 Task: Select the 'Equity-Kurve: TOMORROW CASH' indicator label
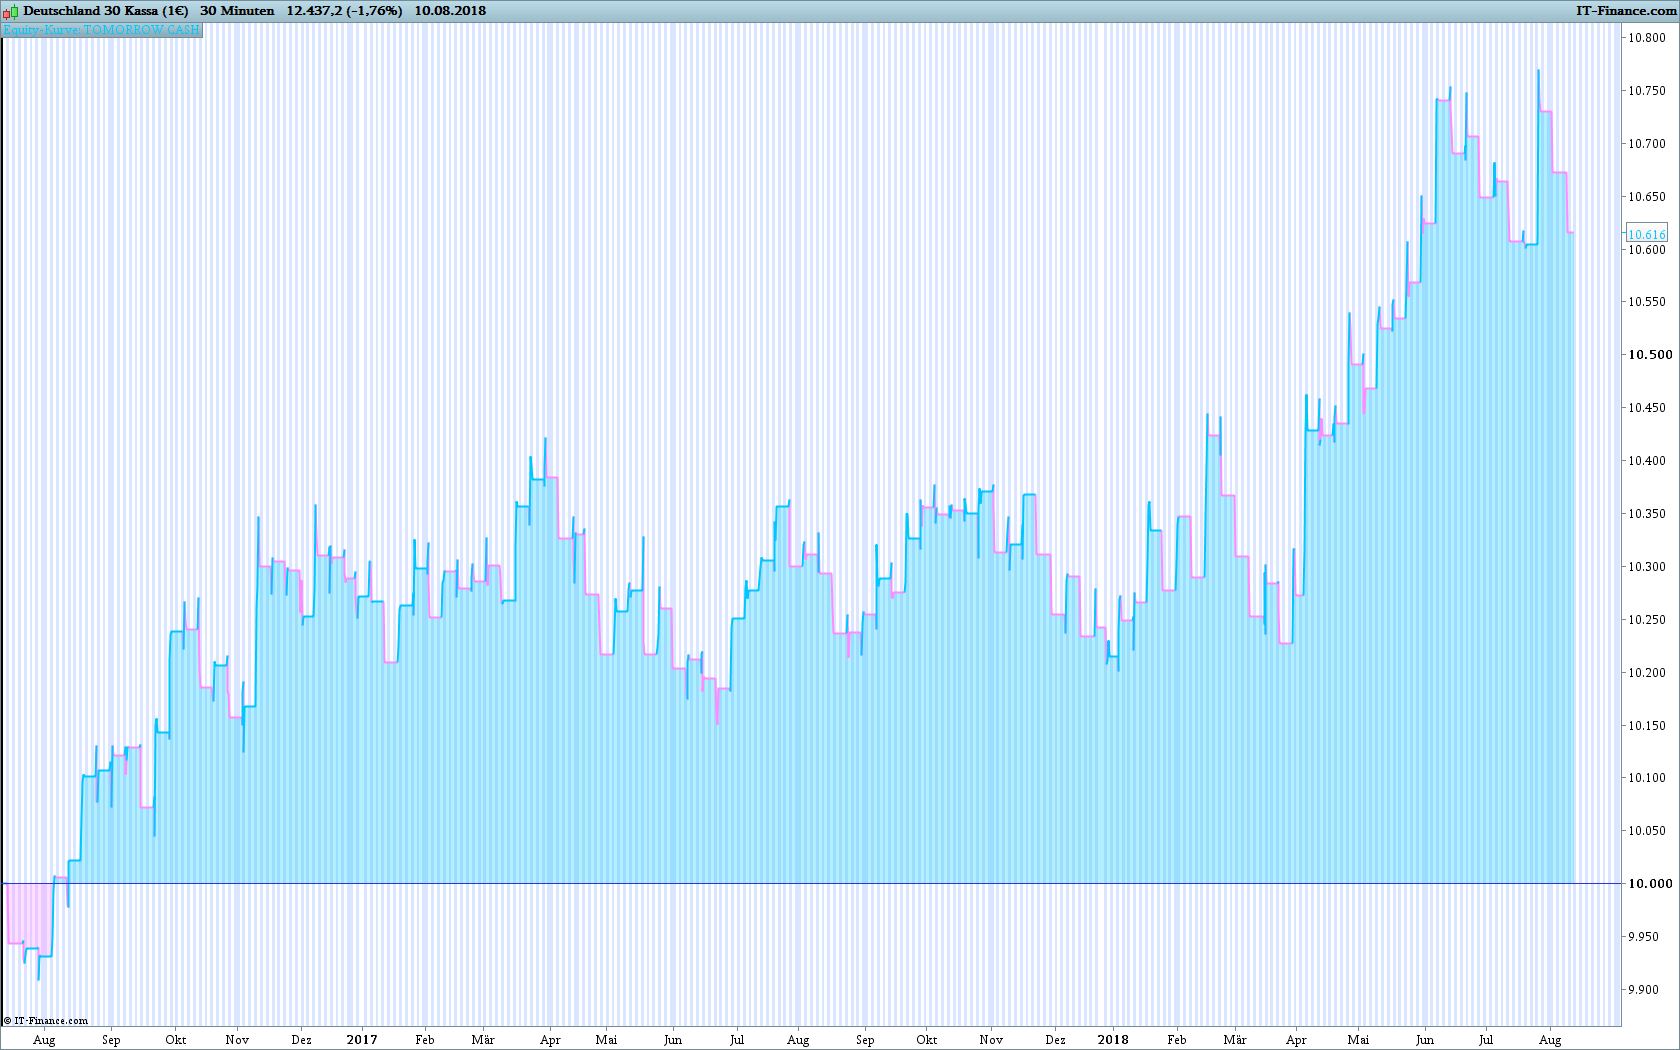coord(101,30)
